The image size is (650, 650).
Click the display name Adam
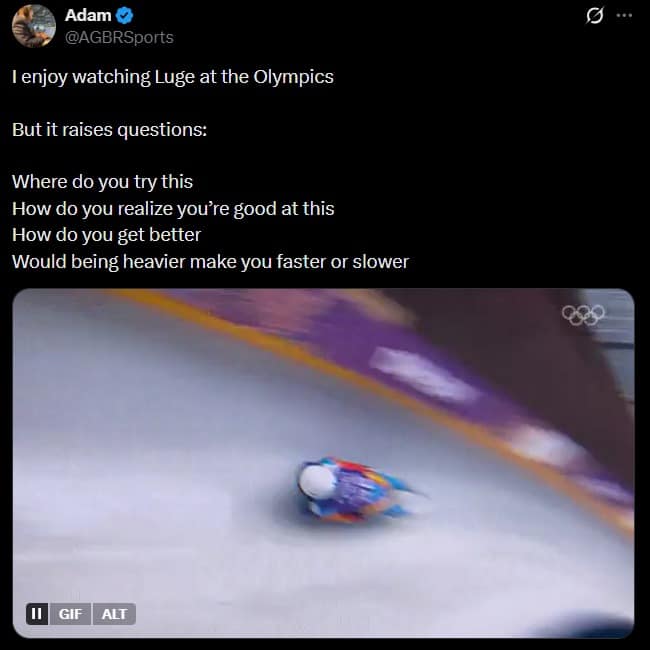(87, 15)
